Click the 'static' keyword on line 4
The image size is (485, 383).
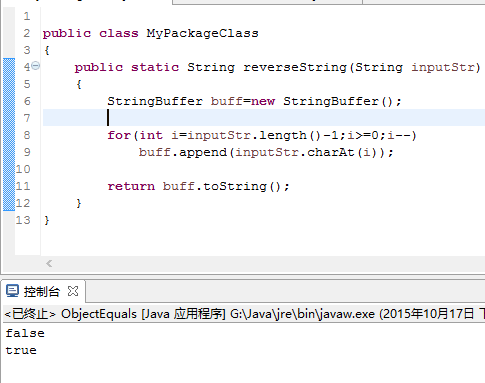click(x=155, y=67)
